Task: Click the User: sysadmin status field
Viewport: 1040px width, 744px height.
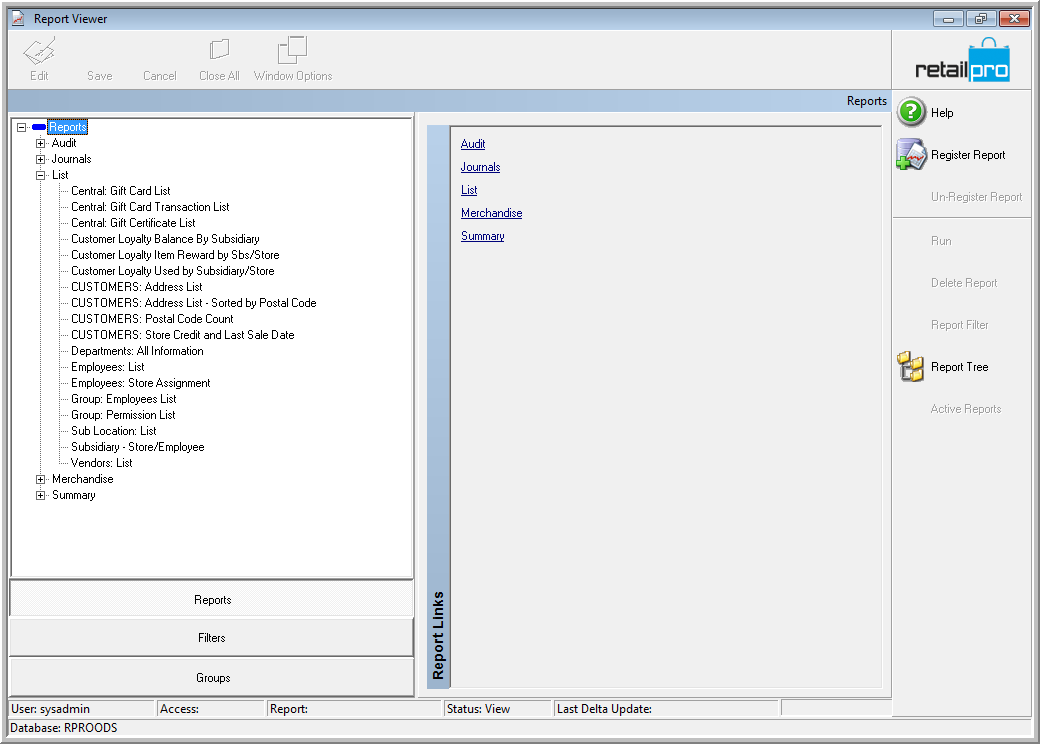Action: click(82, 709)
